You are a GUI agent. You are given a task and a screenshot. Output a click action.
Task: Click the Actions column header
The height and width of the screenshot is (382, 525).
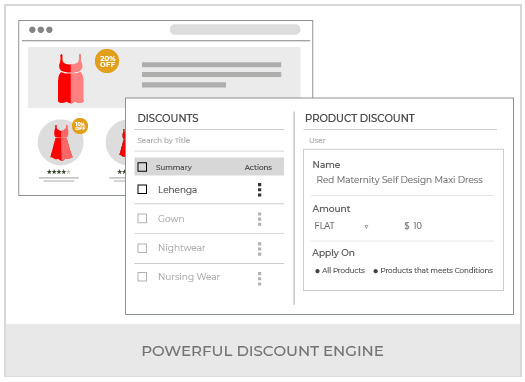258,167
